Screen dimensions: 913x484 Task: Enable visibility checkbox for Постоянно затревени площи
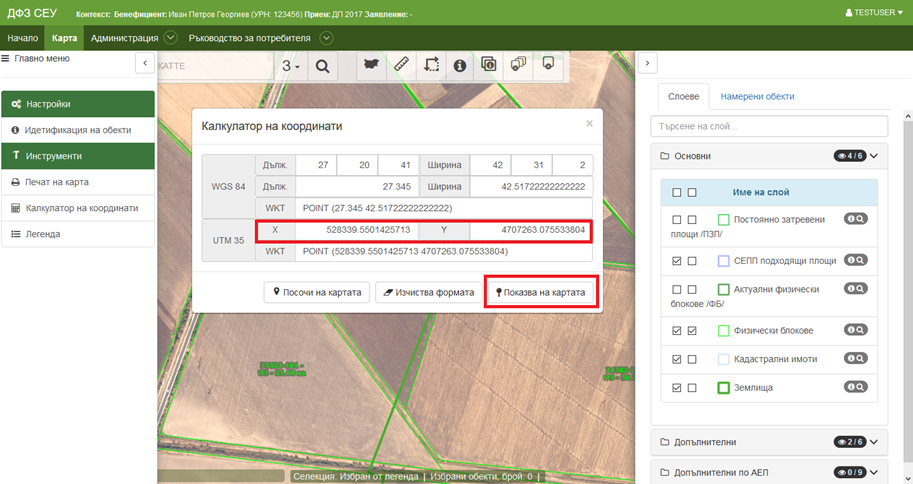[677, 220]
